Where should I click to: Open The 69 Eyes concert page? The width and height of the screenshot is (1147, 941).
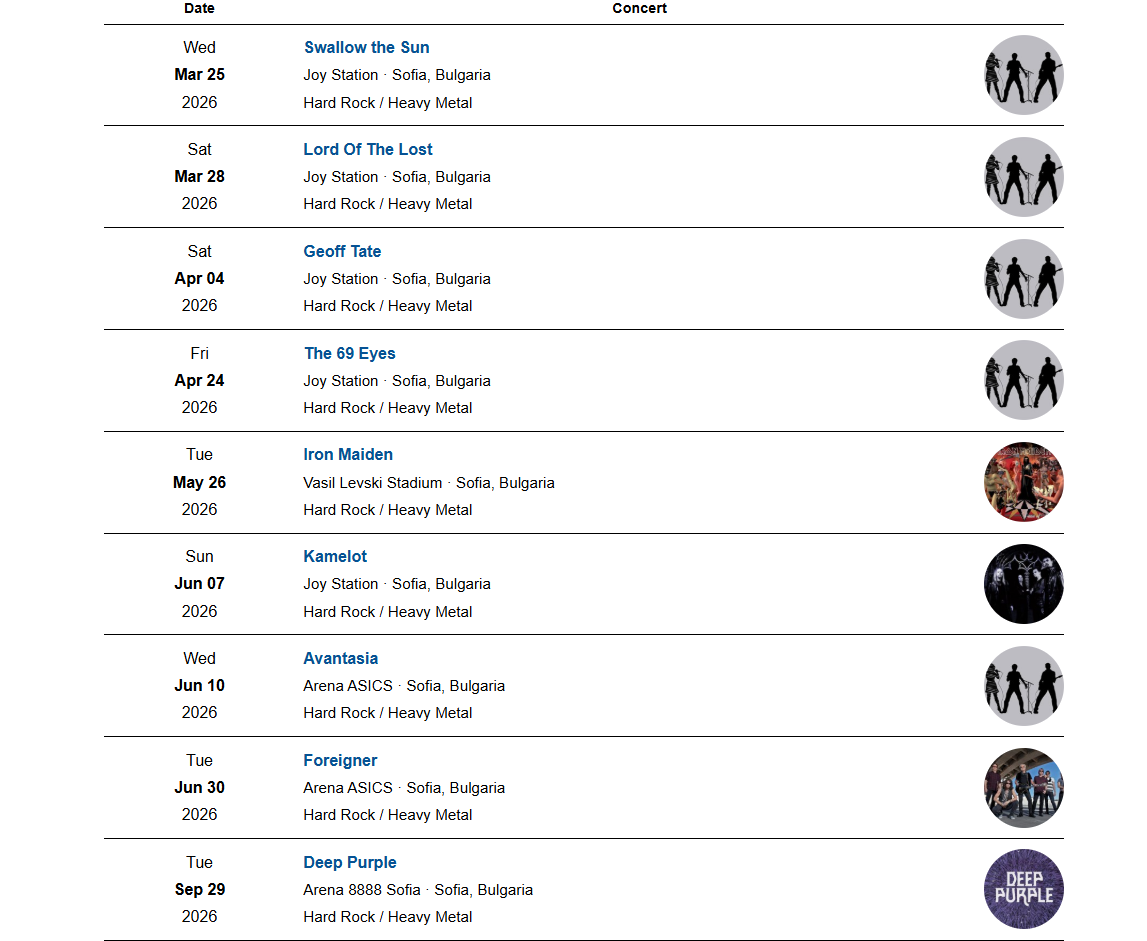click(x=349, y=353)
